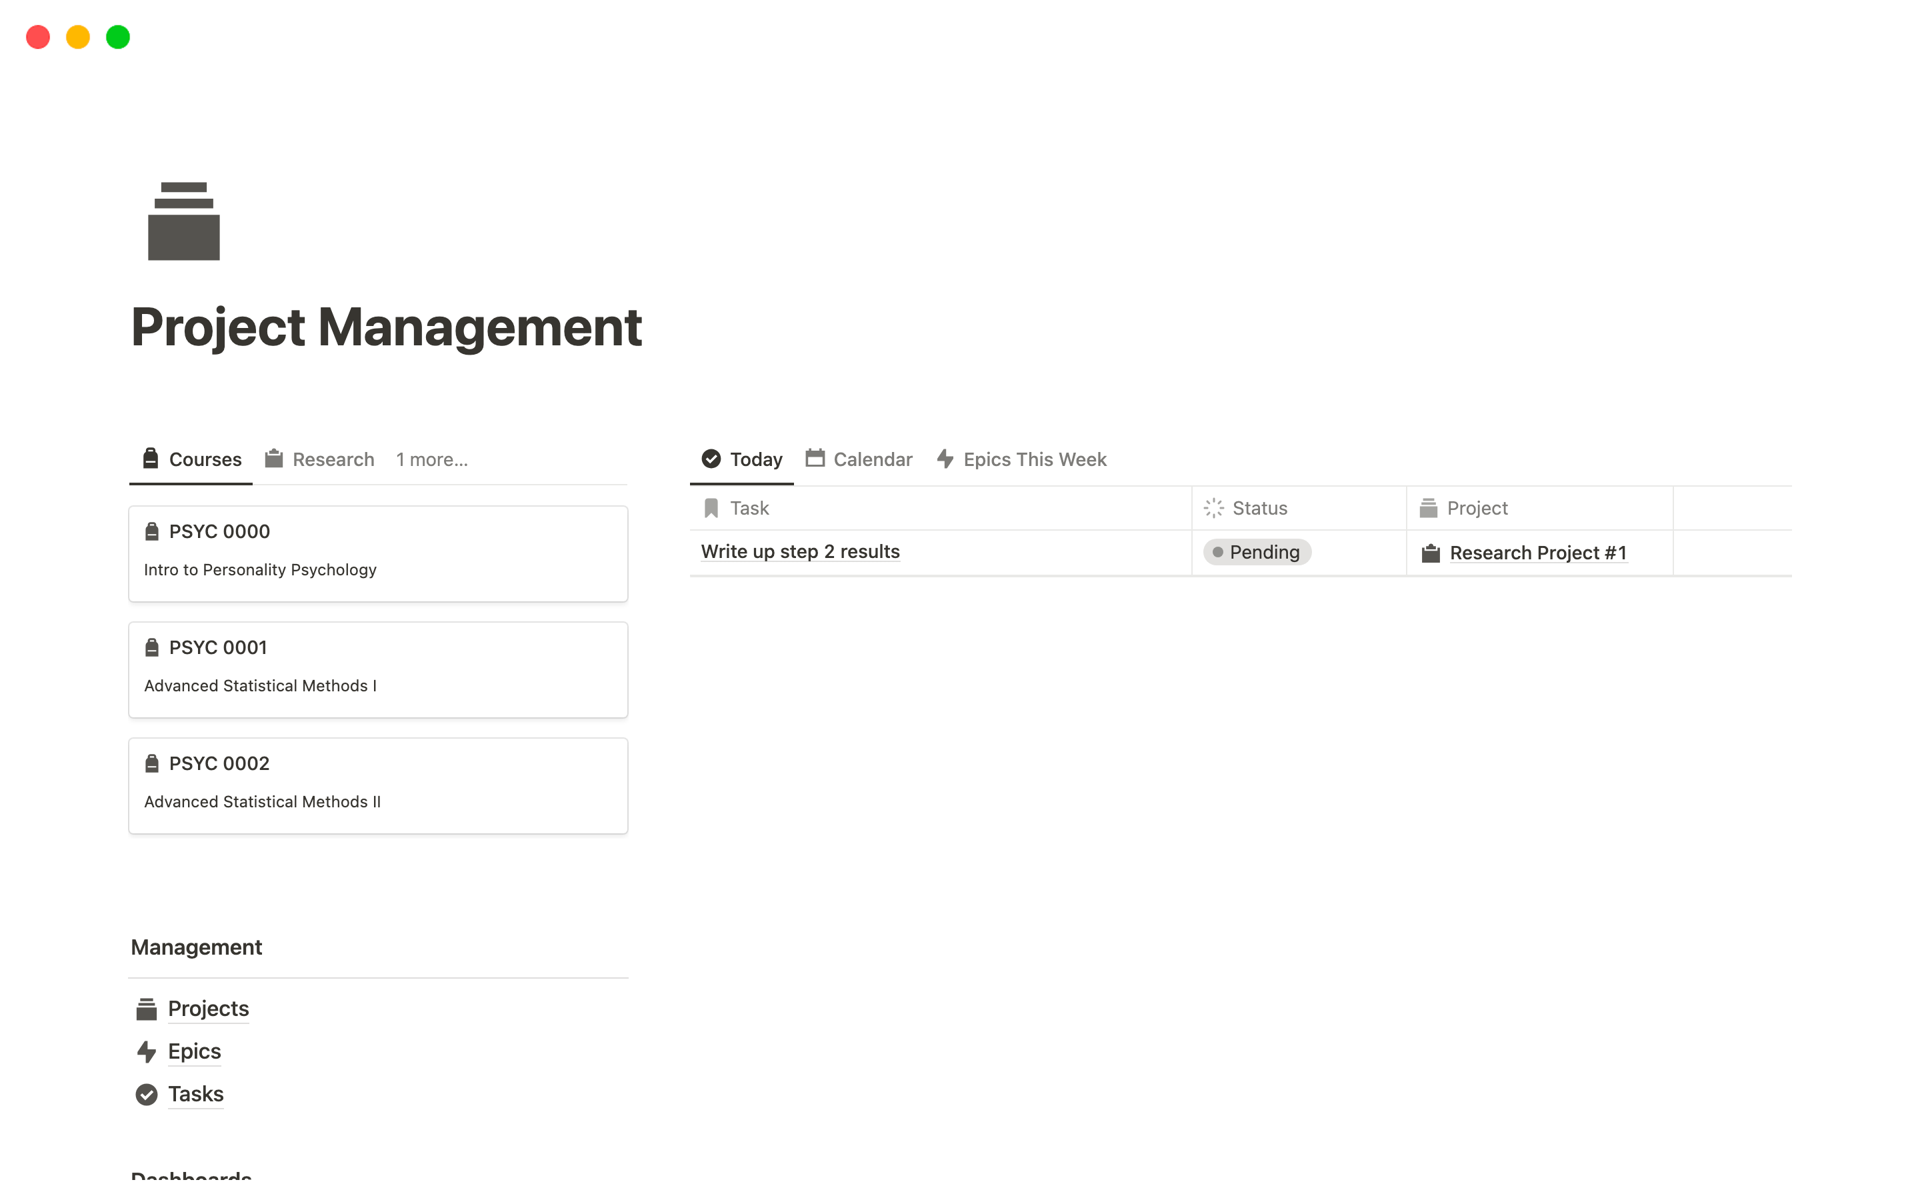1920x1200 pixels.
Task: Switch to the Research tab
Action: pos(320,460)
